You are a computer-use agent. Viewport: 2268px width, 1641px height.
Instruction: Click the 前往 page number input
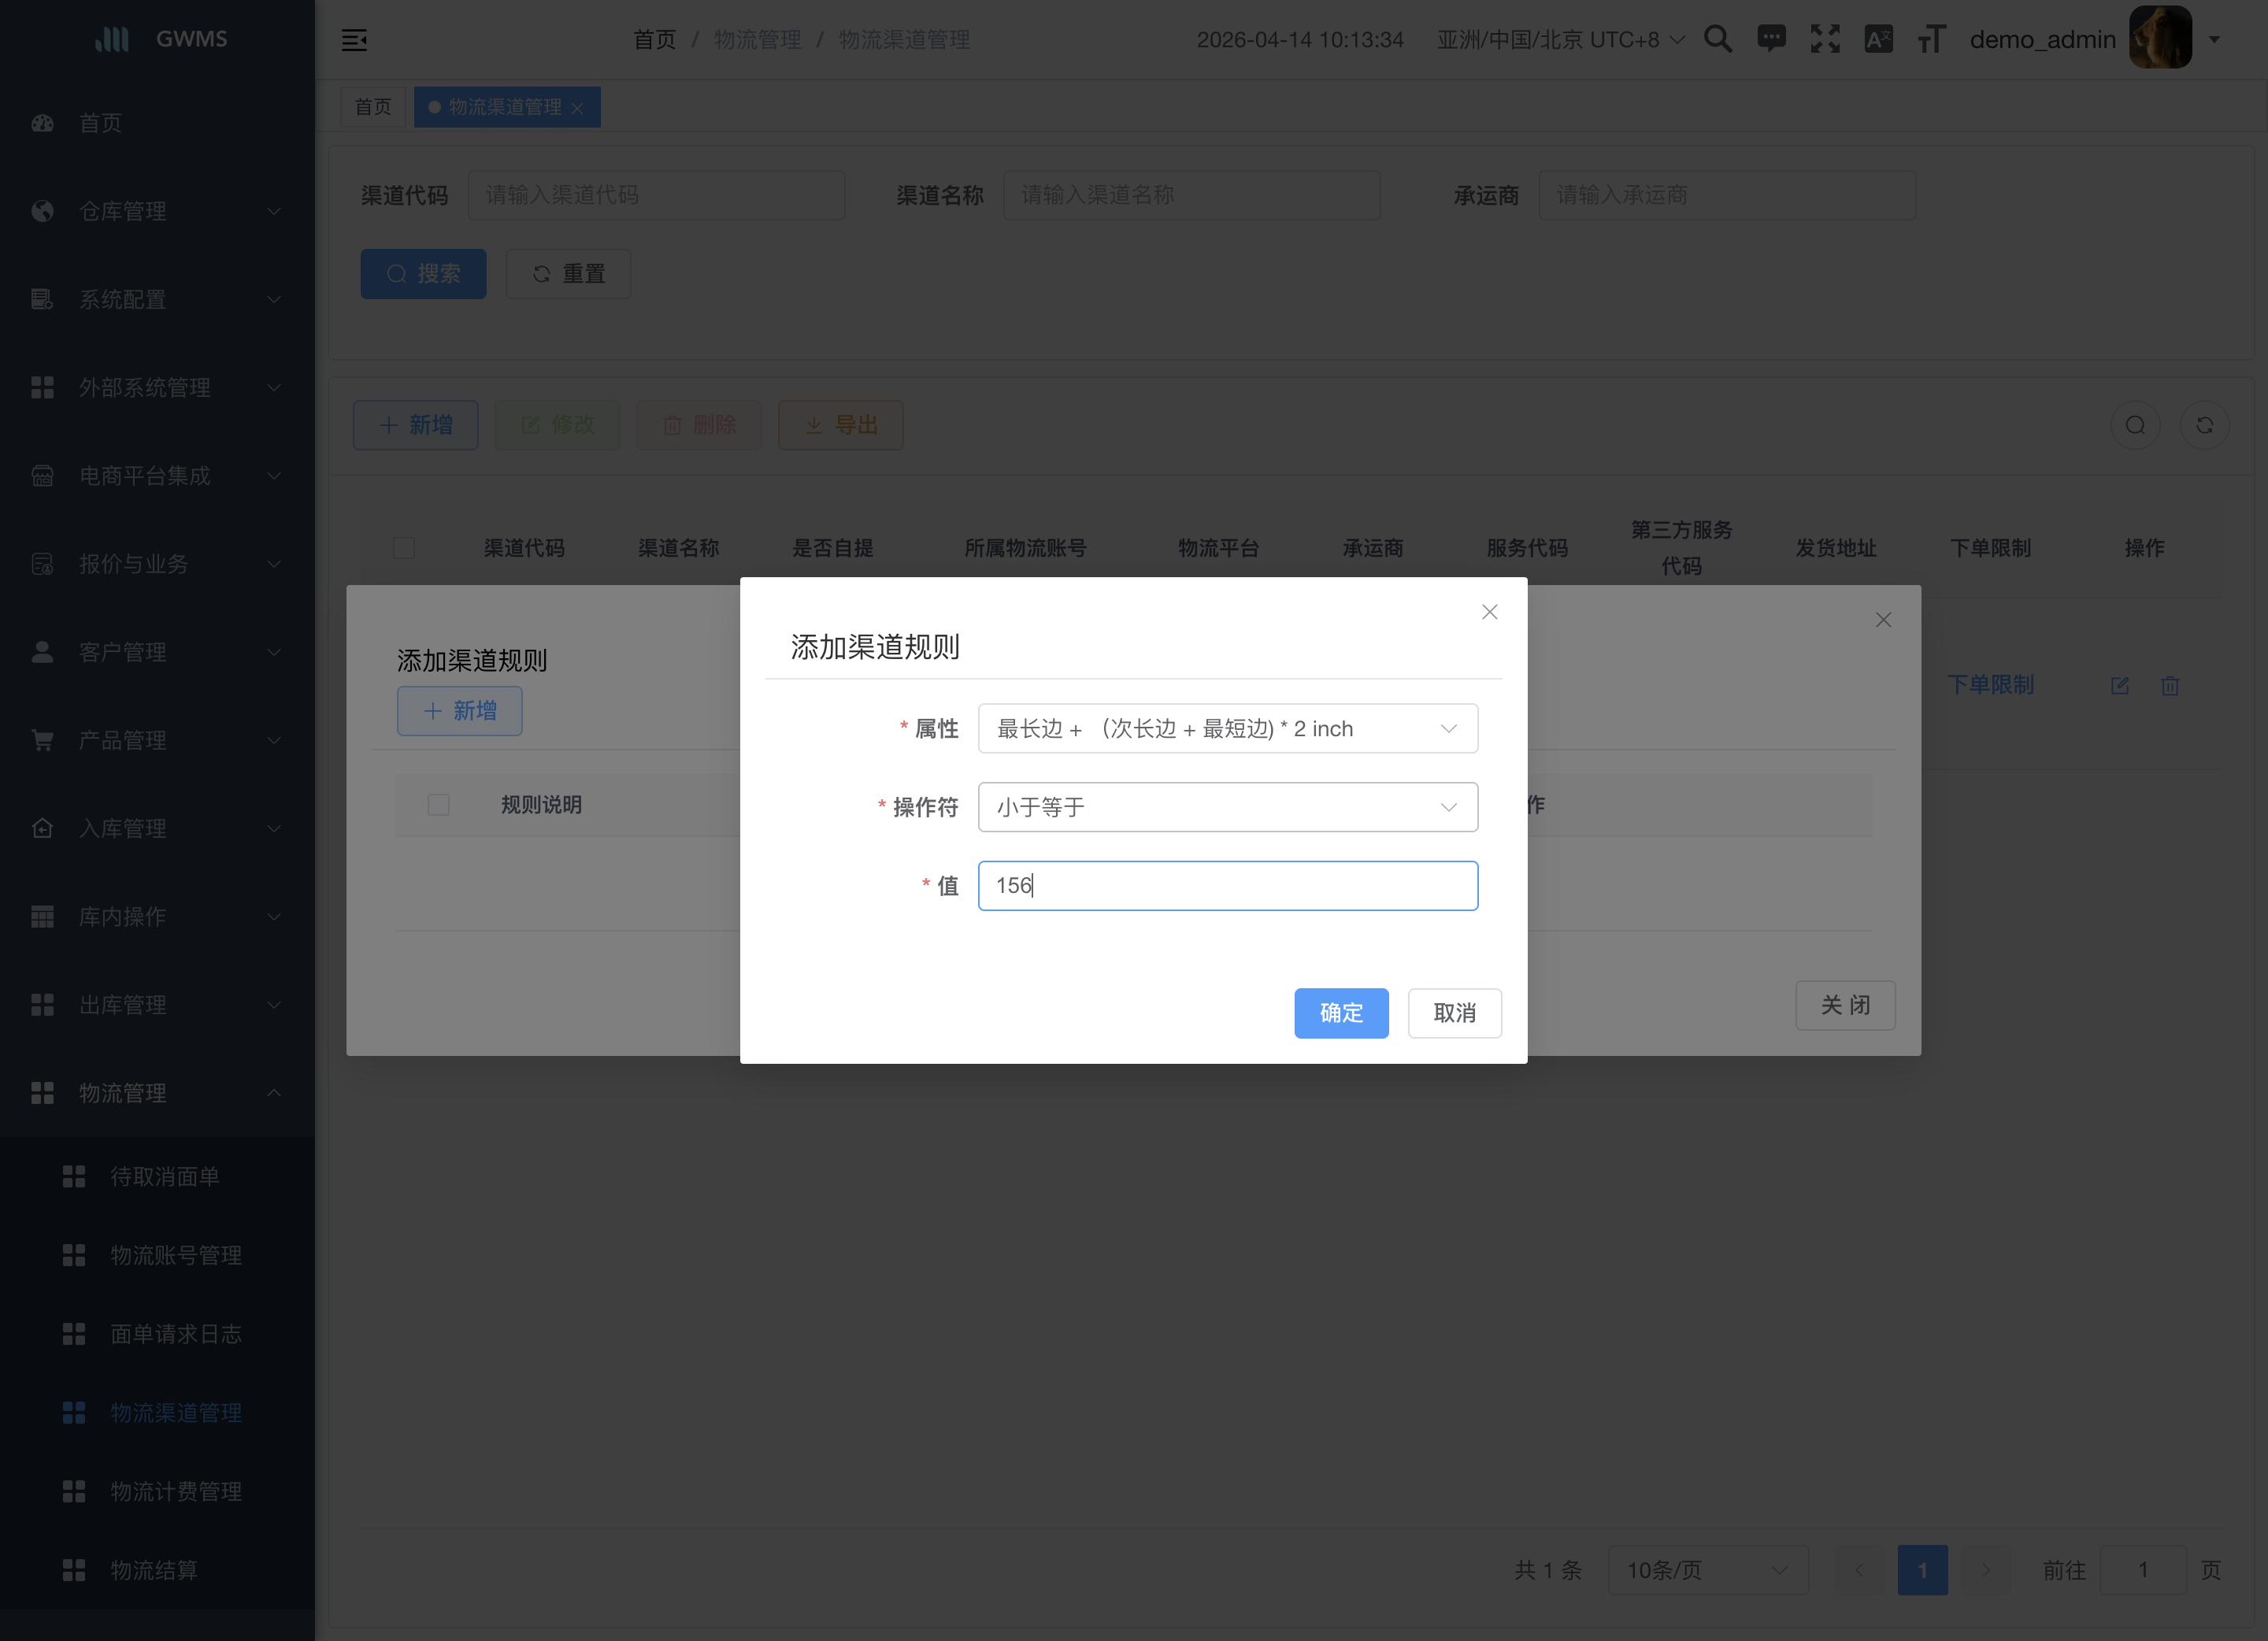pos(2143,1570)
